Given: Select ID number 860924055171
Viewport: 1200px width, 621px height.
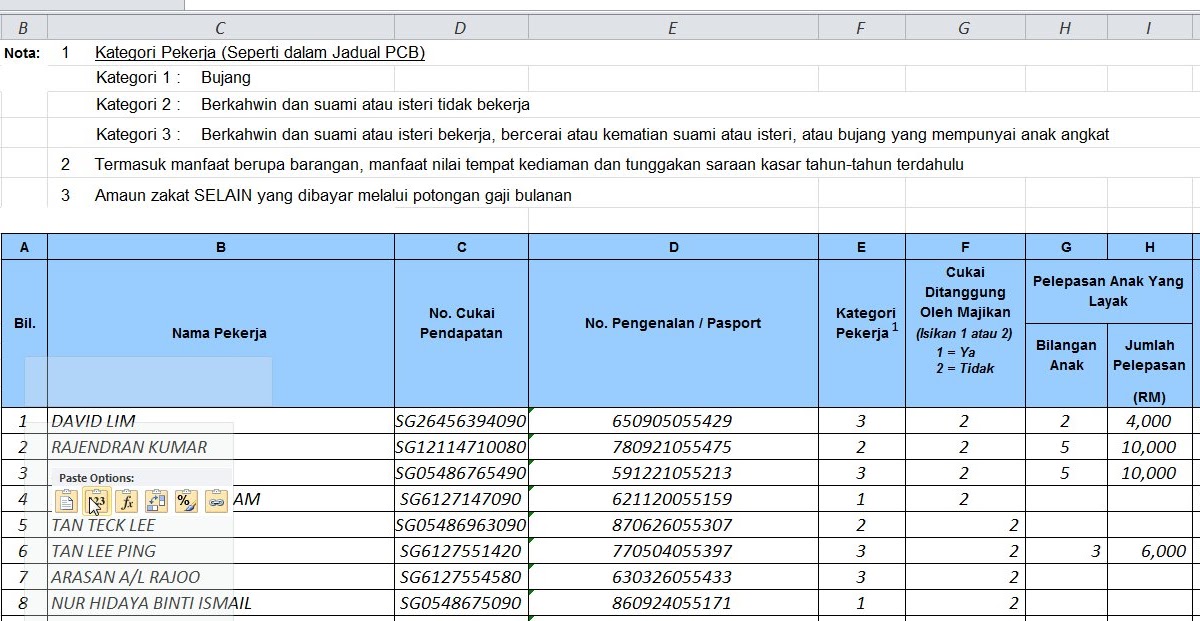Looking at the screenshot, I should (673, 603).
